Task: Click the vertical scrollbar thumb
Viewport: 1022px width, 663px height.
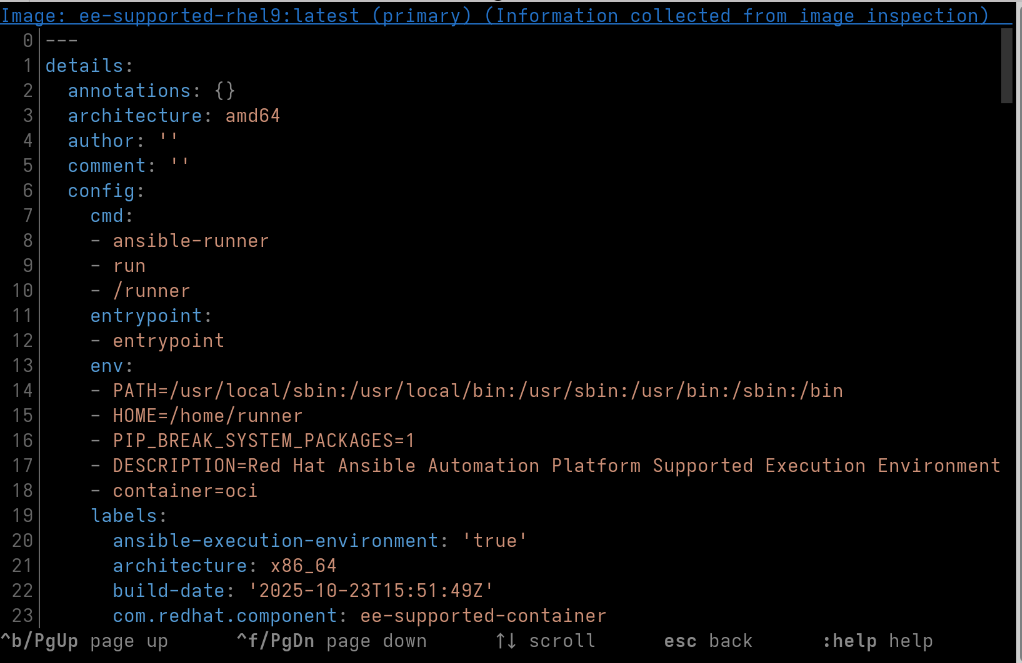Action: (x=1007, y=65)
